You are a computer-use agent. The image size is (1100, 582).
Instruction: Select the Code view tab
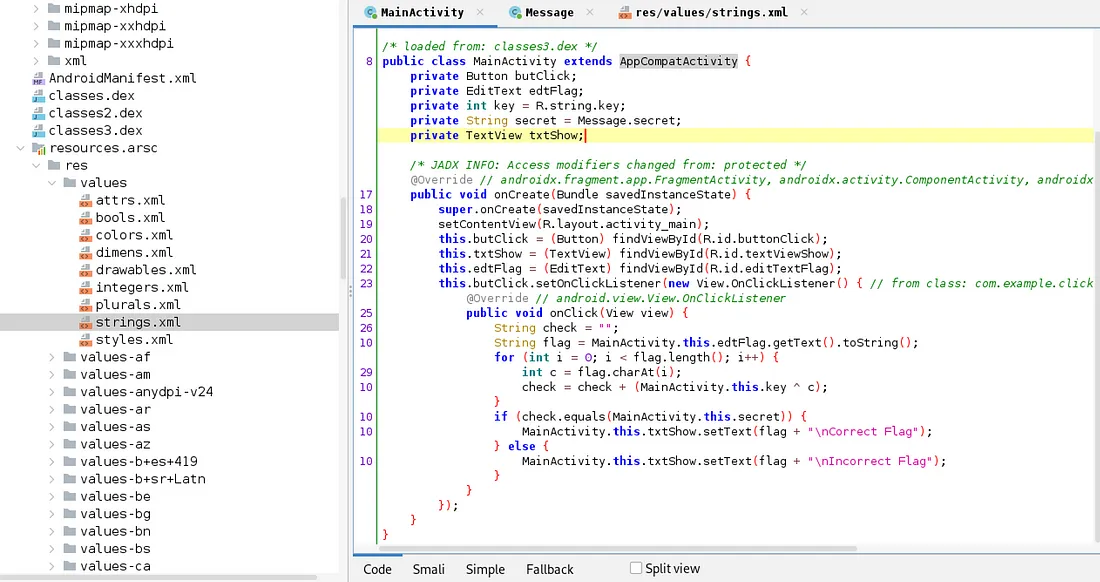pos(377,569)
